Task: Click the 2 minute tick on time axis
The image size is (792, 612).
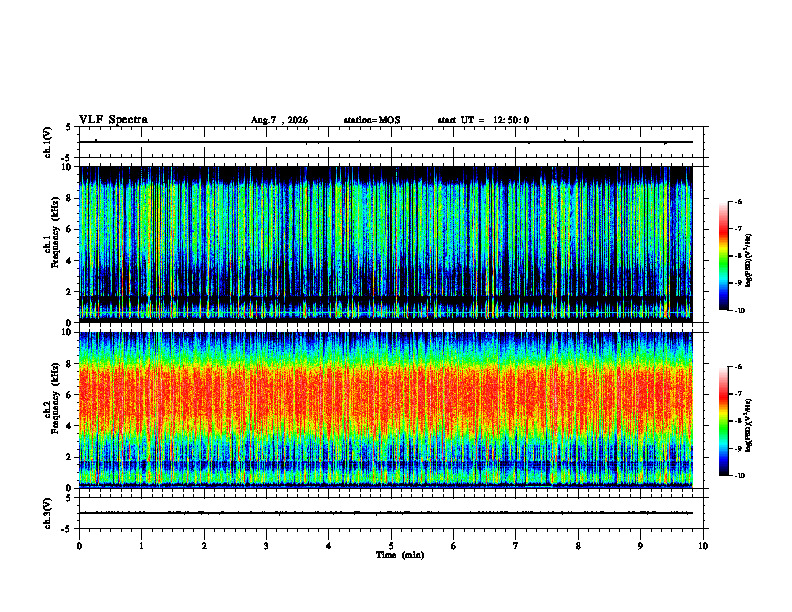Action: pos(204,546)
